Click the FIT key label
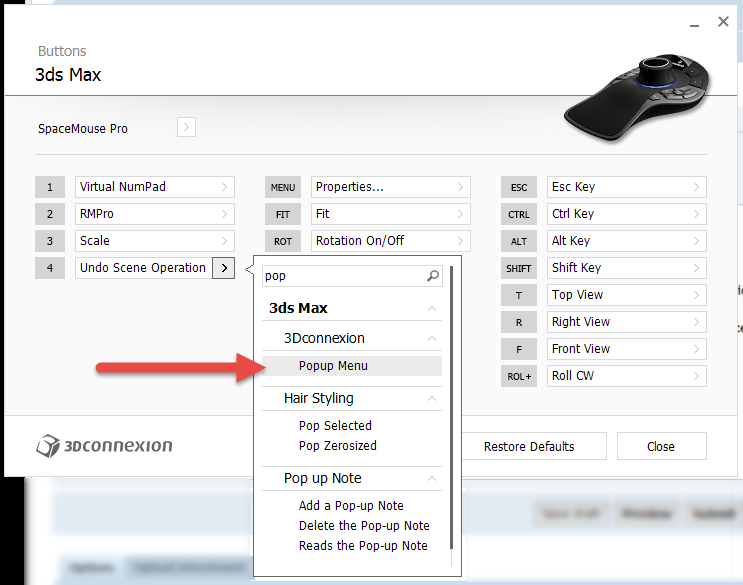 click(x=283, y=214)
